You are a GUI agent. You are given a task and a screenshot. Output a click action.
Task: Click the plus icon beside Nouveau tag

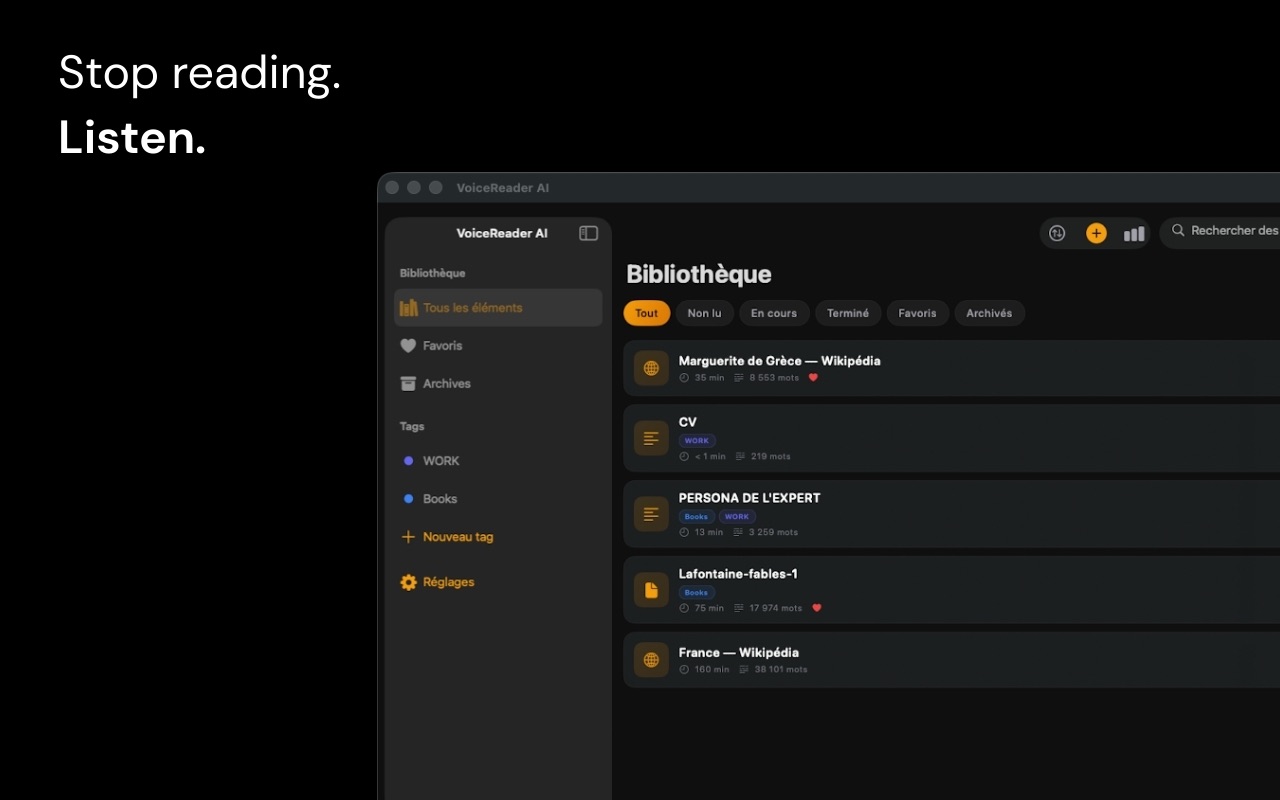(x=408, y=537)
